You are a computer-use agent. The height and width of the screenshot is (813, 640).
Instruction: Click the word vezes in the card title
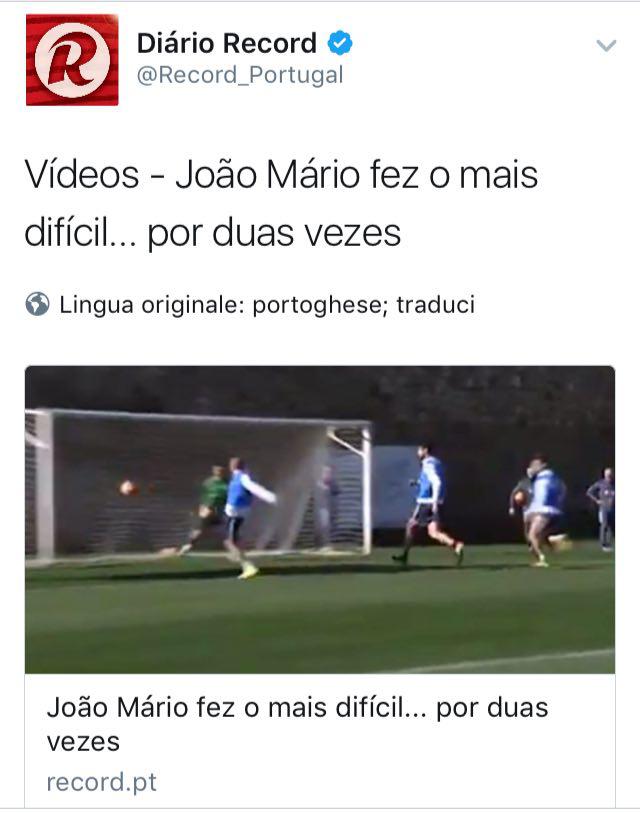tap(83, 742)
